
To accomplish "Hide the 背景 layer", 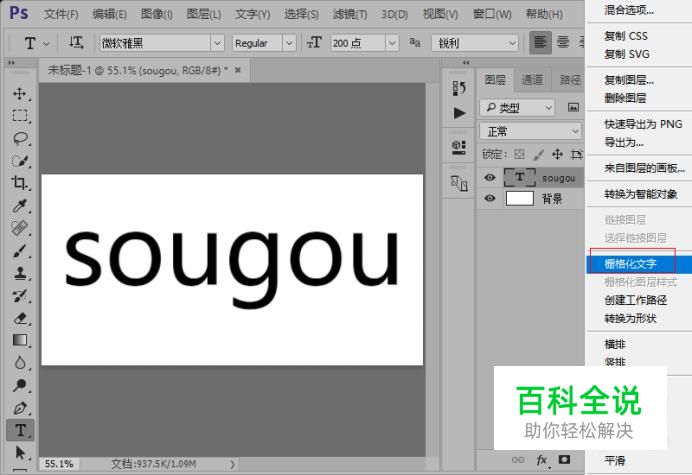I will (489, 198).
